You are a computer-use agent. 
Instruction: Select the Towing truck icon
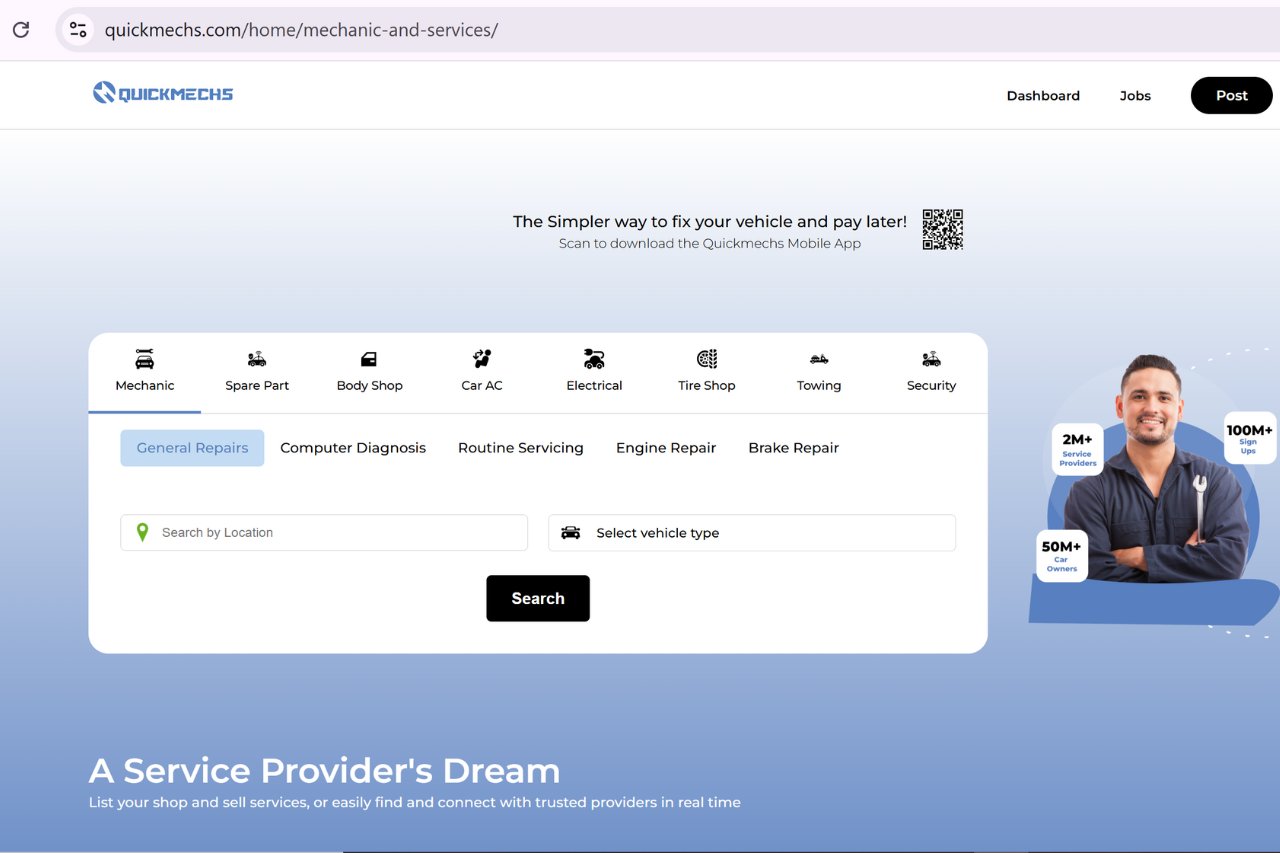(819, 359)
